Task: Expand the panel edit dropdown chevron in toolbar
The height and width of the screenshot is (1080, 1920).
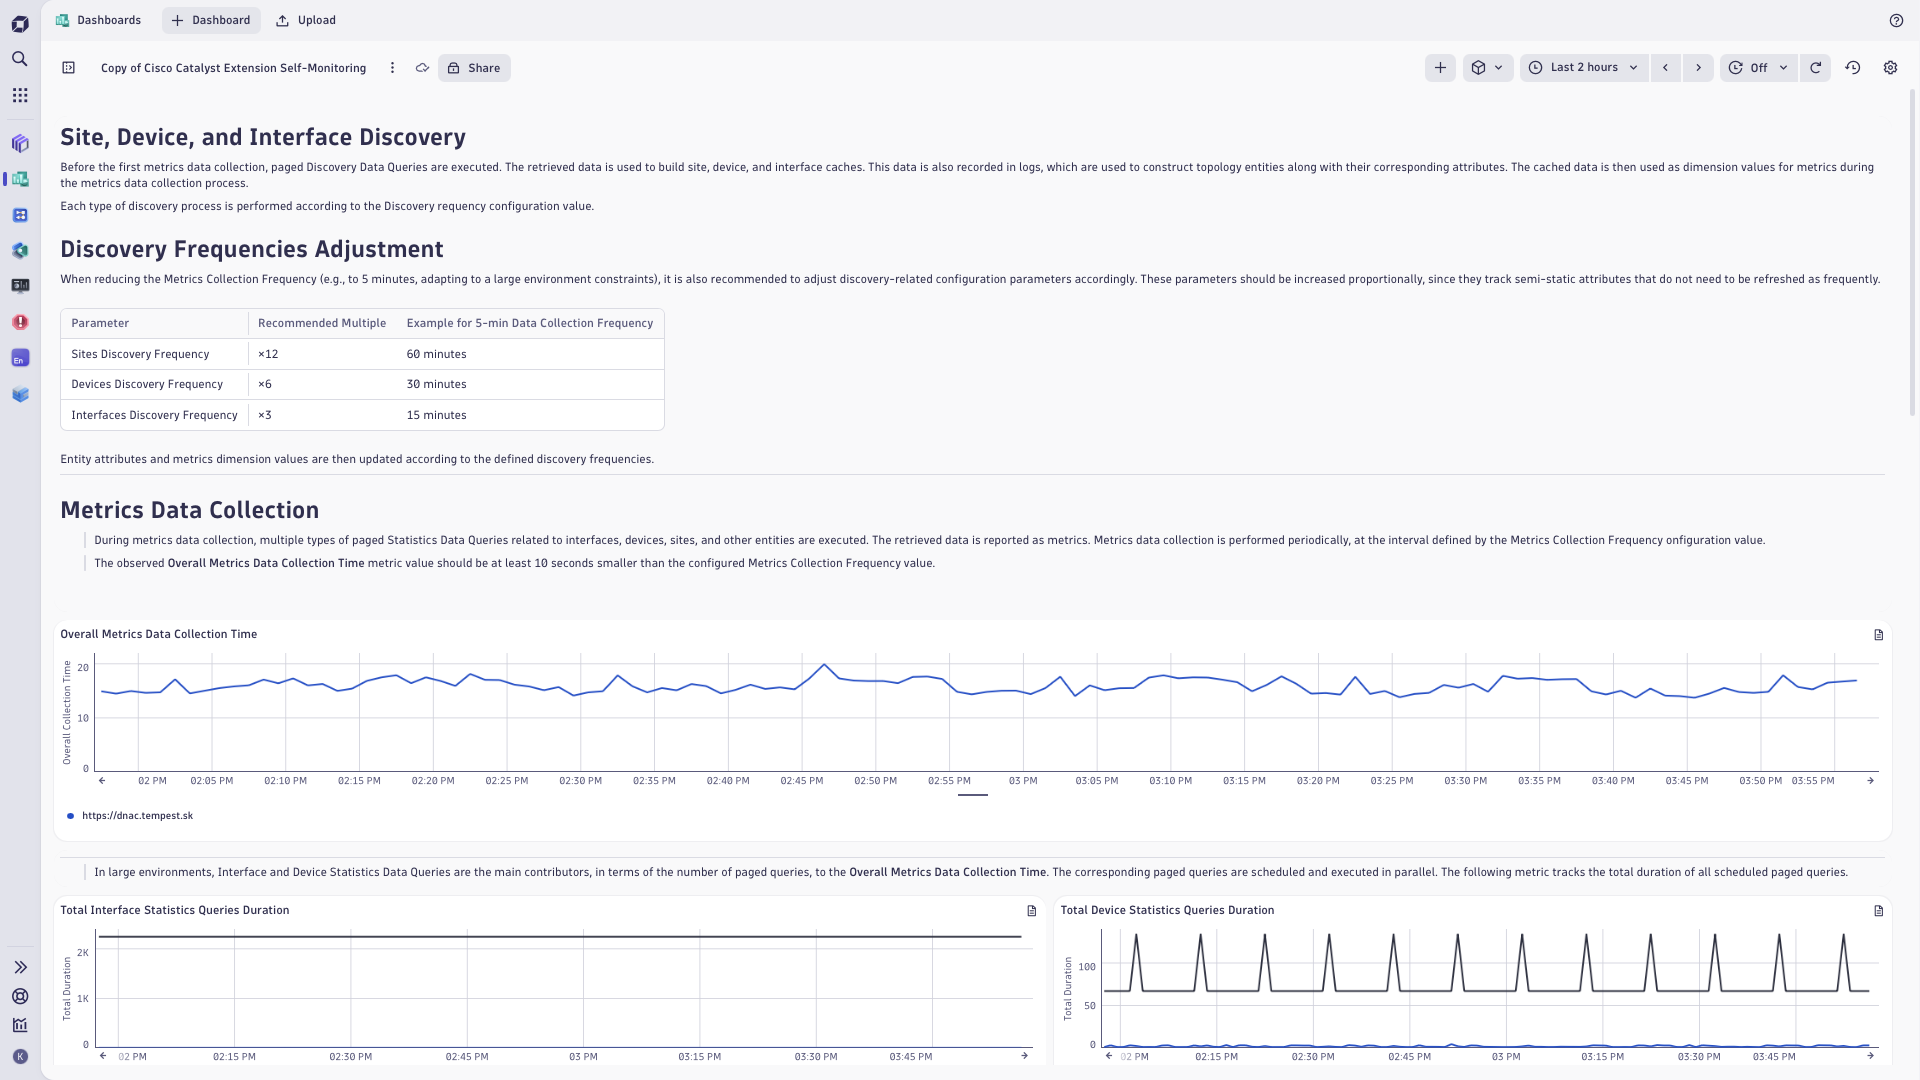Action: 1498,67
